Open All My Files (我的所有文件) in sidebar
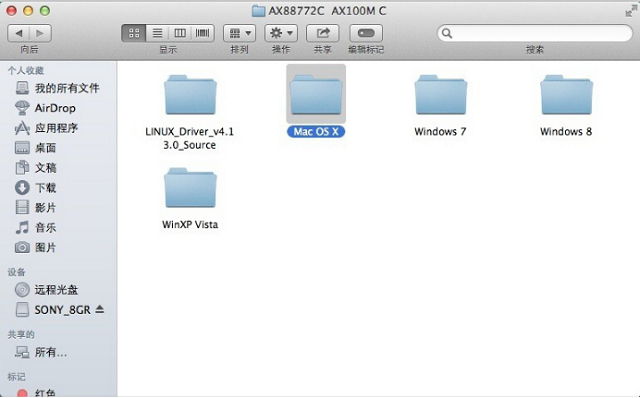Image resolution: width=640 pixels, height=398 pixels. click(58, 88)
